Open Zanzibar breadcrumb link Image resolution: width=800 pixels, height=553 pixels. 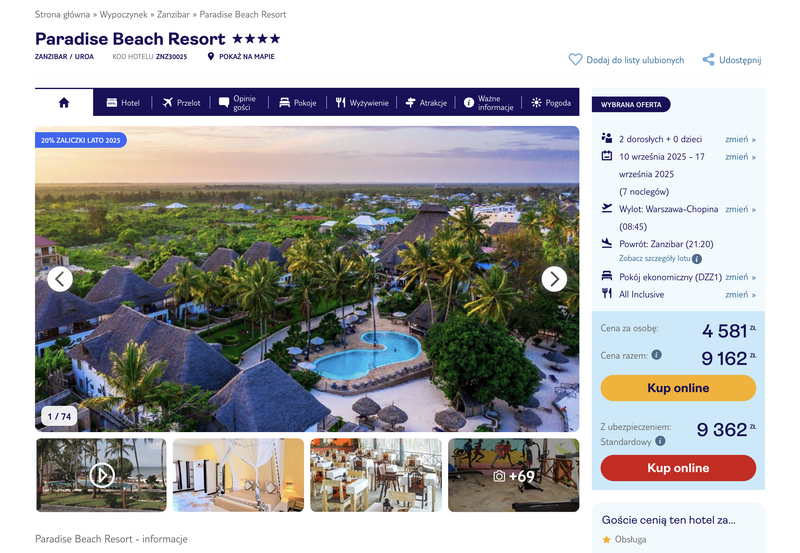pyautogui.click(x=173, y=15)
